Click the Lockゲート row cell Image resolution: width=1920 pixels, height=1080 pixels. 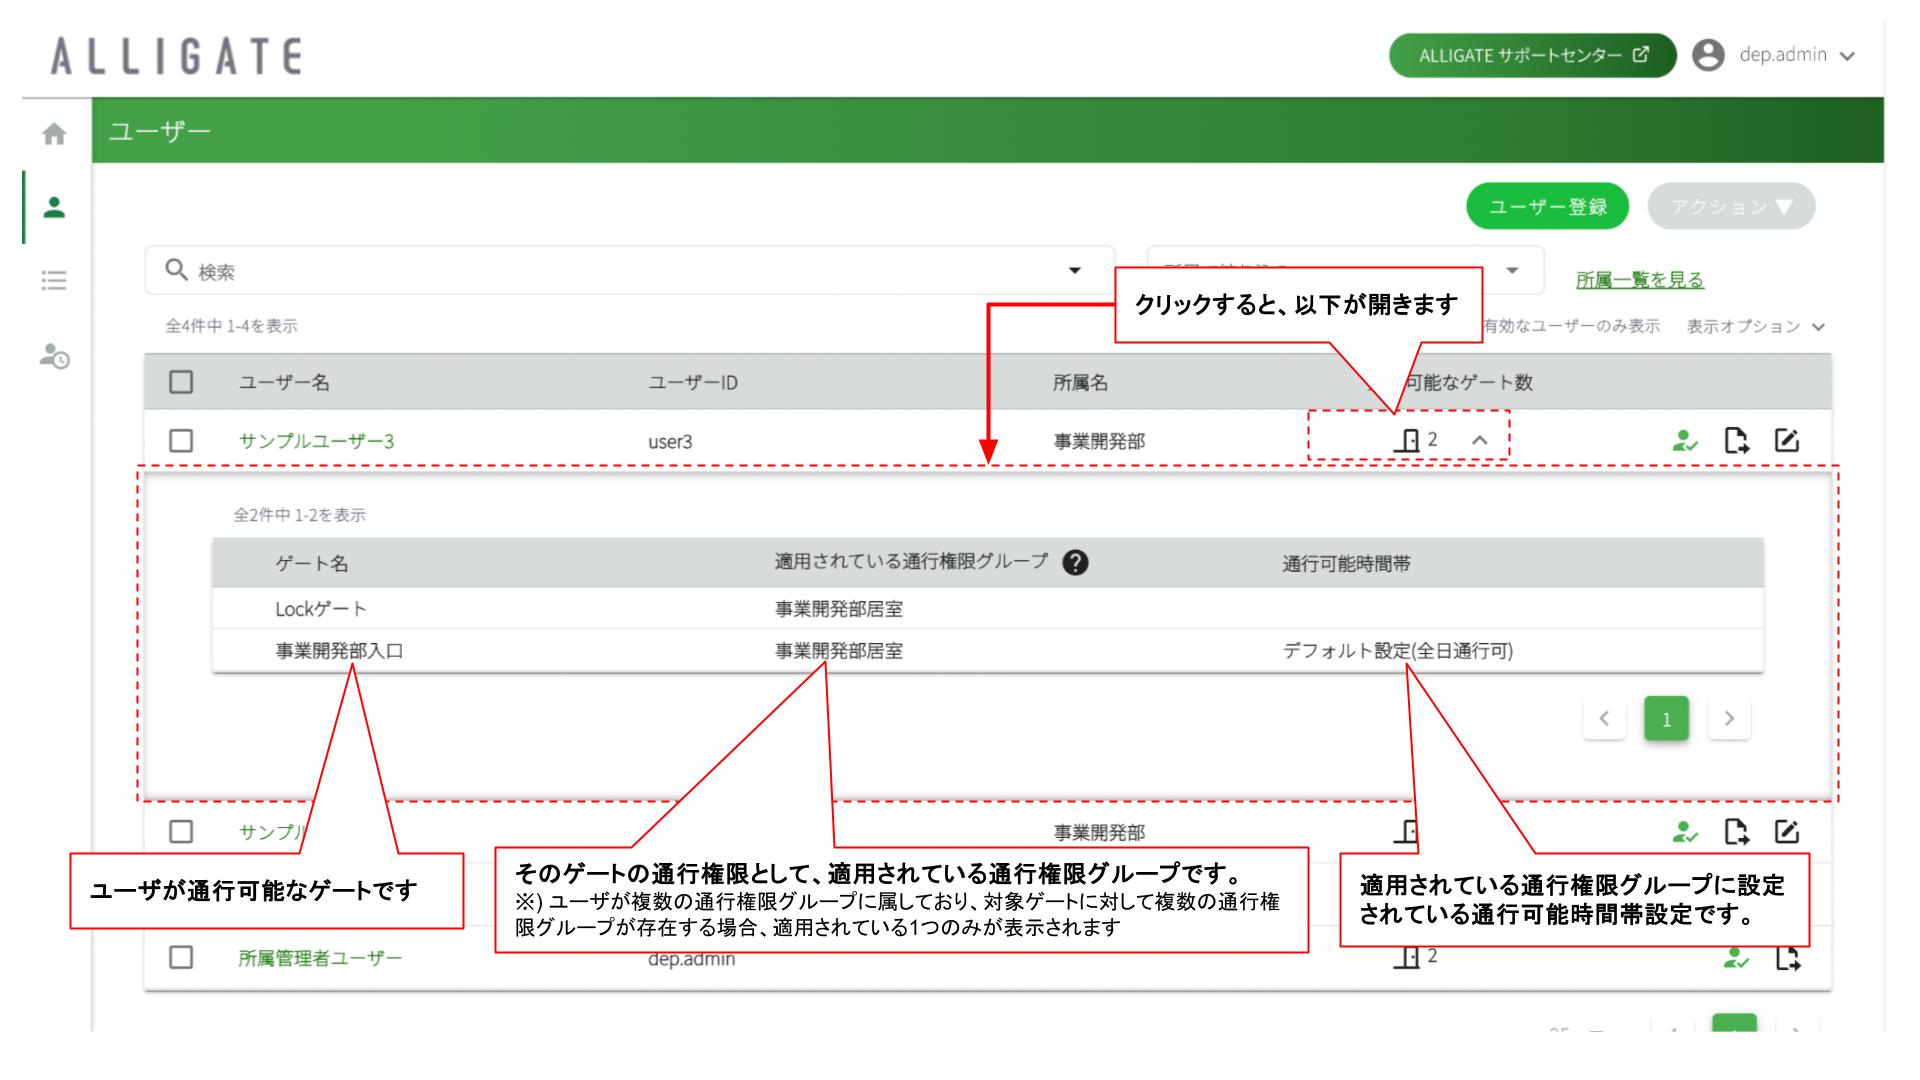click(322, 609)
